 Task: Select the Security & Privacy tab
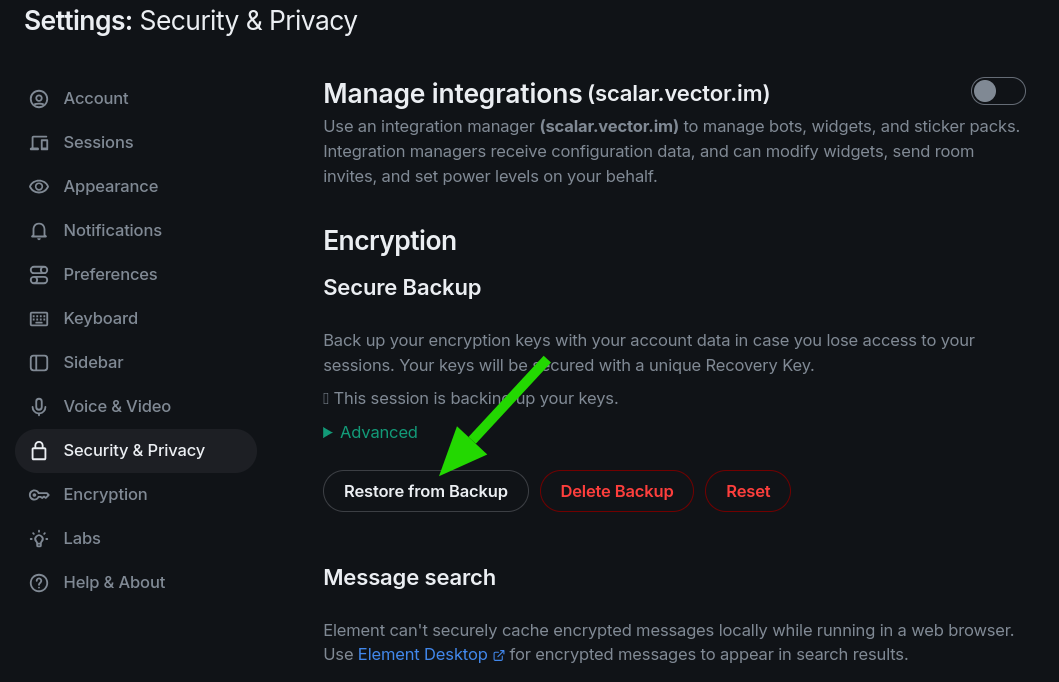(x=134, y=451)
